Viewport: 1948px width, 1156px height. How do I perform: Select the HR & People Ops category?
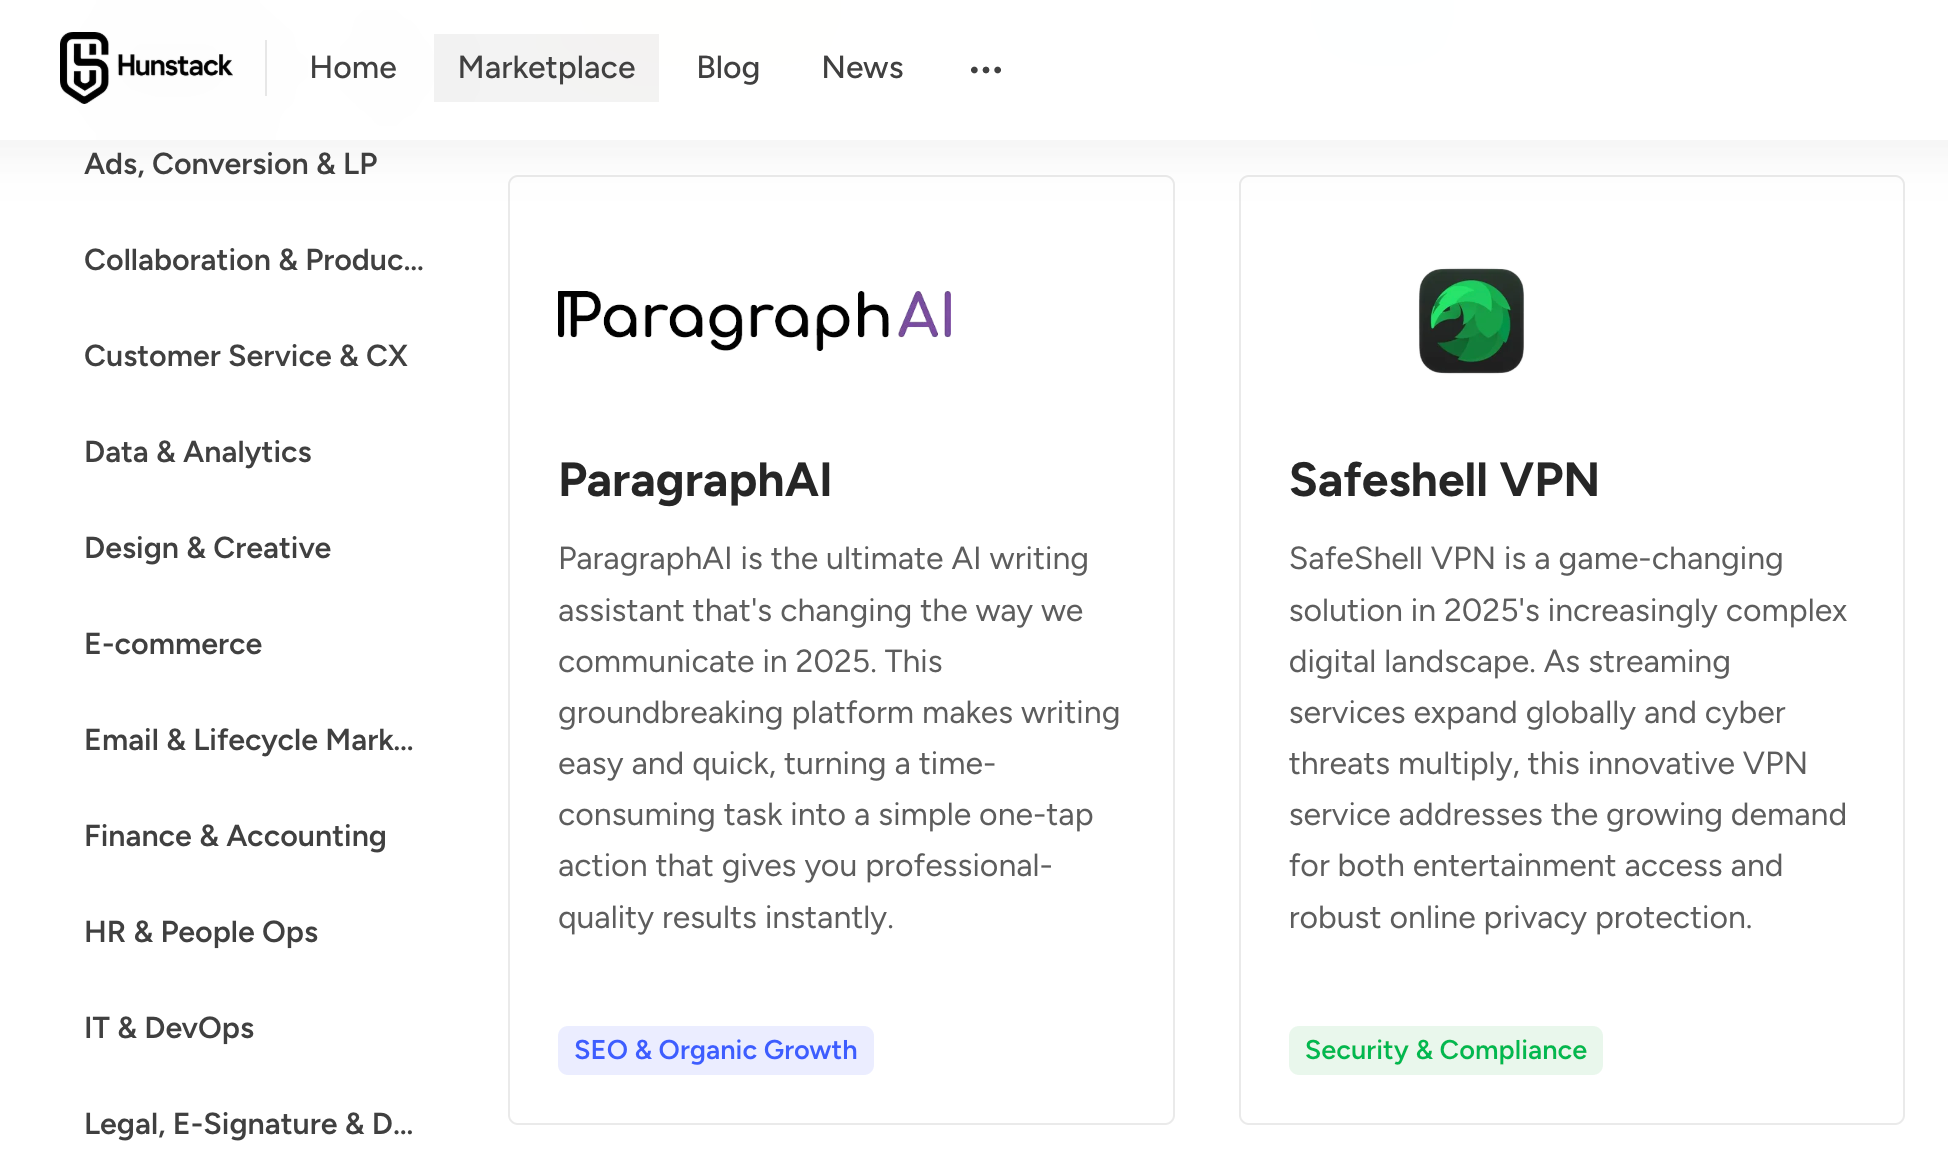201,932
